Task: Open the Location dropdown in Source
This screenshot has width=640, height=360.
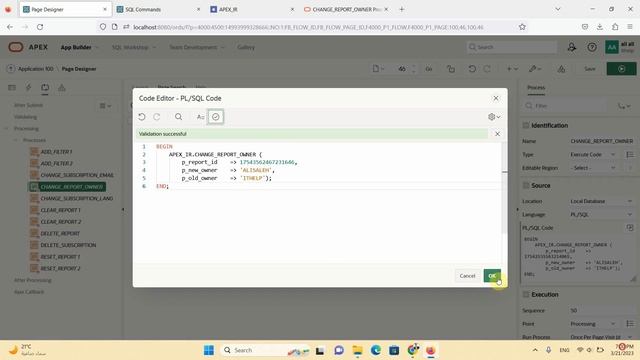Action: pos(601,201)
